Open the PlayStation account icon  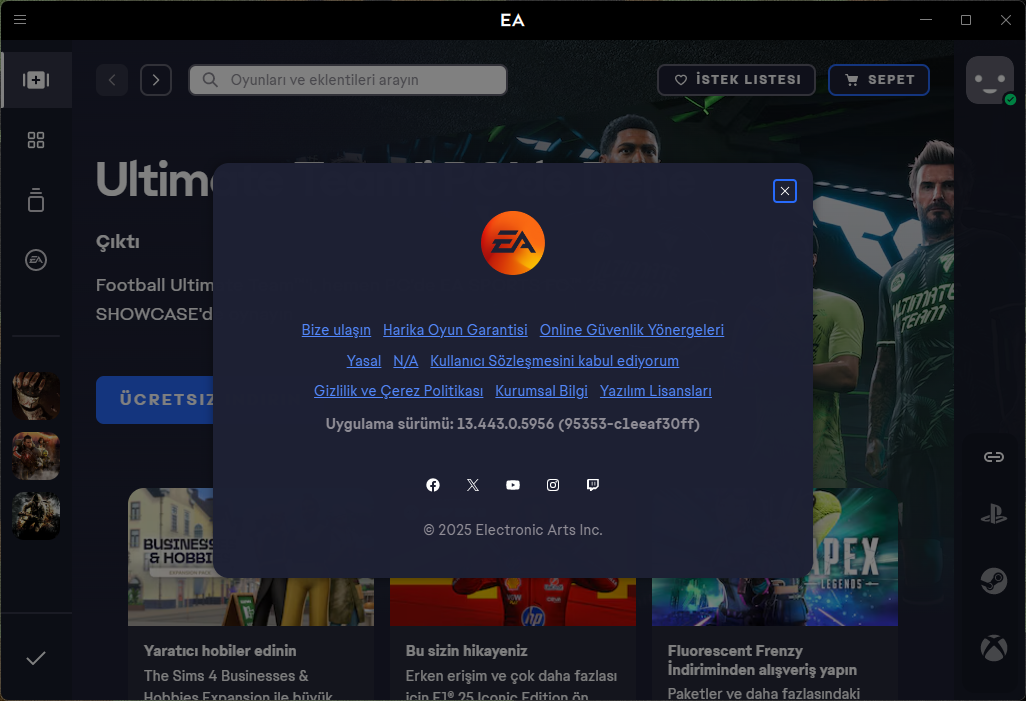(x=994, y=514)
